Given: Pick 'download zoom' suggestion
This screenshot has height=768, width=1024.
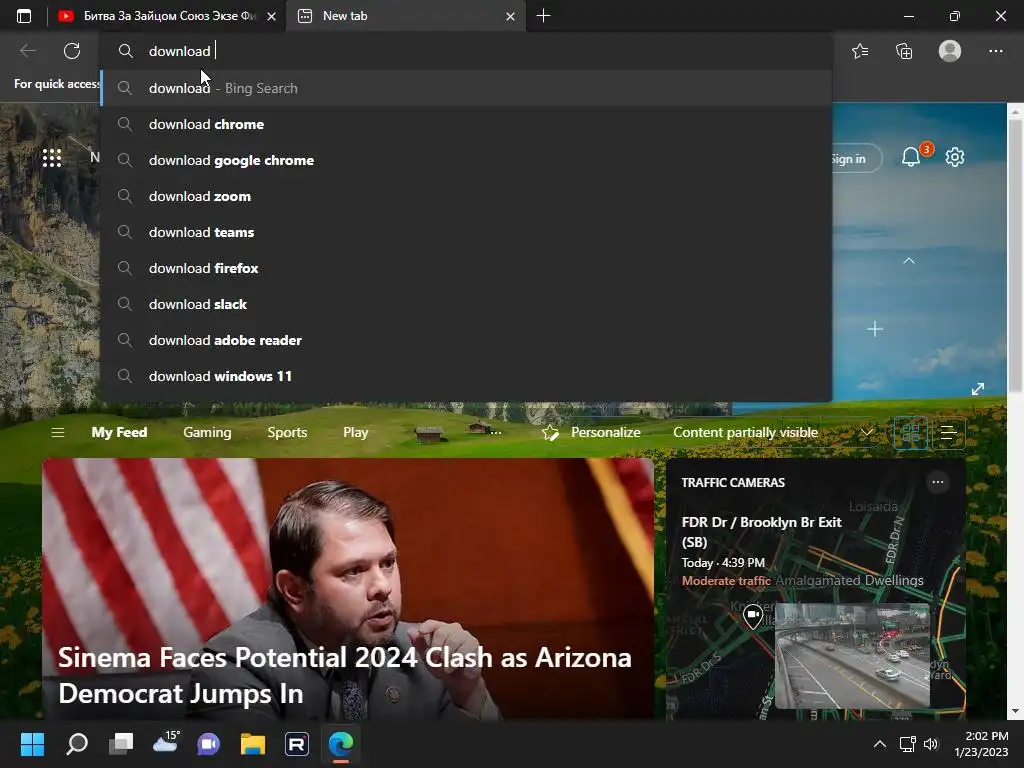Looking at the screenshot, I should click(x=466, y=196).
